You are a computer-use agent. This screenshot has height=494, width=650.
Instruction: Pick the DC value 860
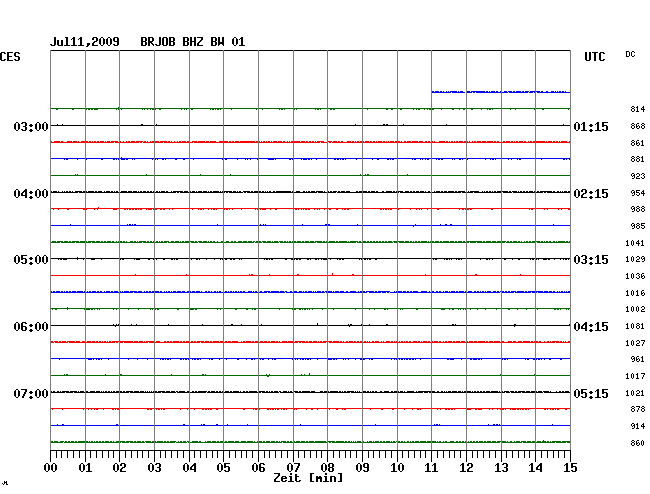point(638,443)
